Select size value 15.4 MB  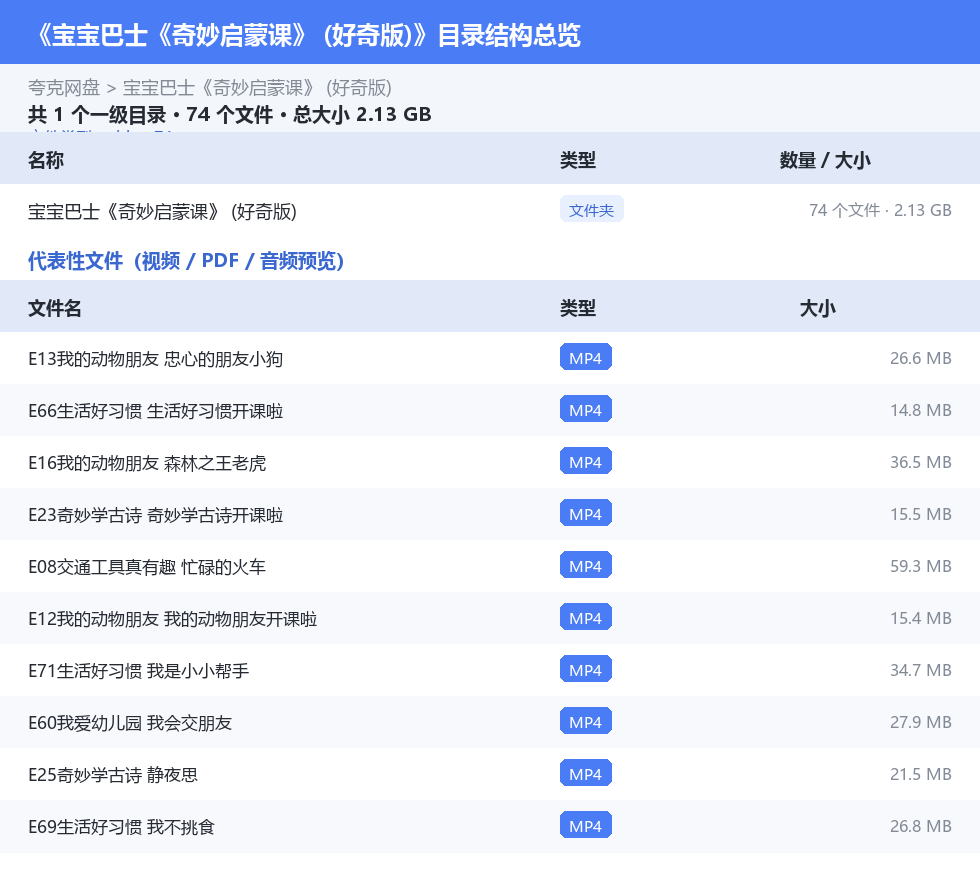click(921, 618)
